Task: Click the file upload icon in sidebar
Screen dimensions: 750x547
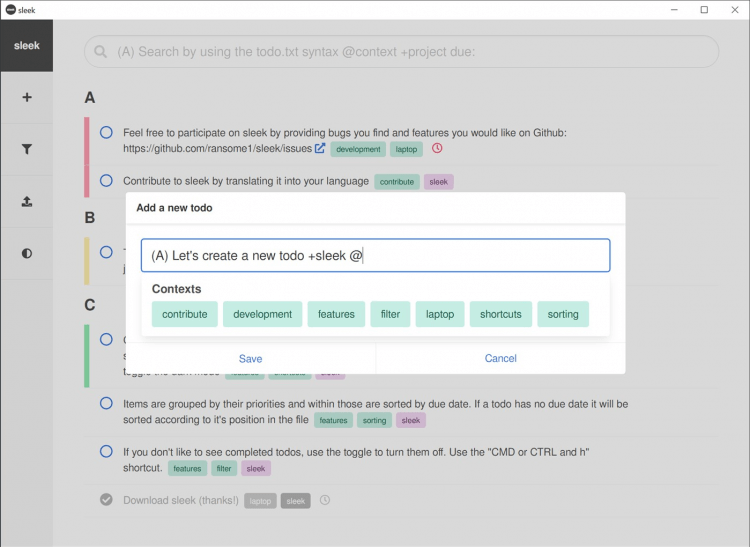Action: pyautogui.click(x=27, y=201)
